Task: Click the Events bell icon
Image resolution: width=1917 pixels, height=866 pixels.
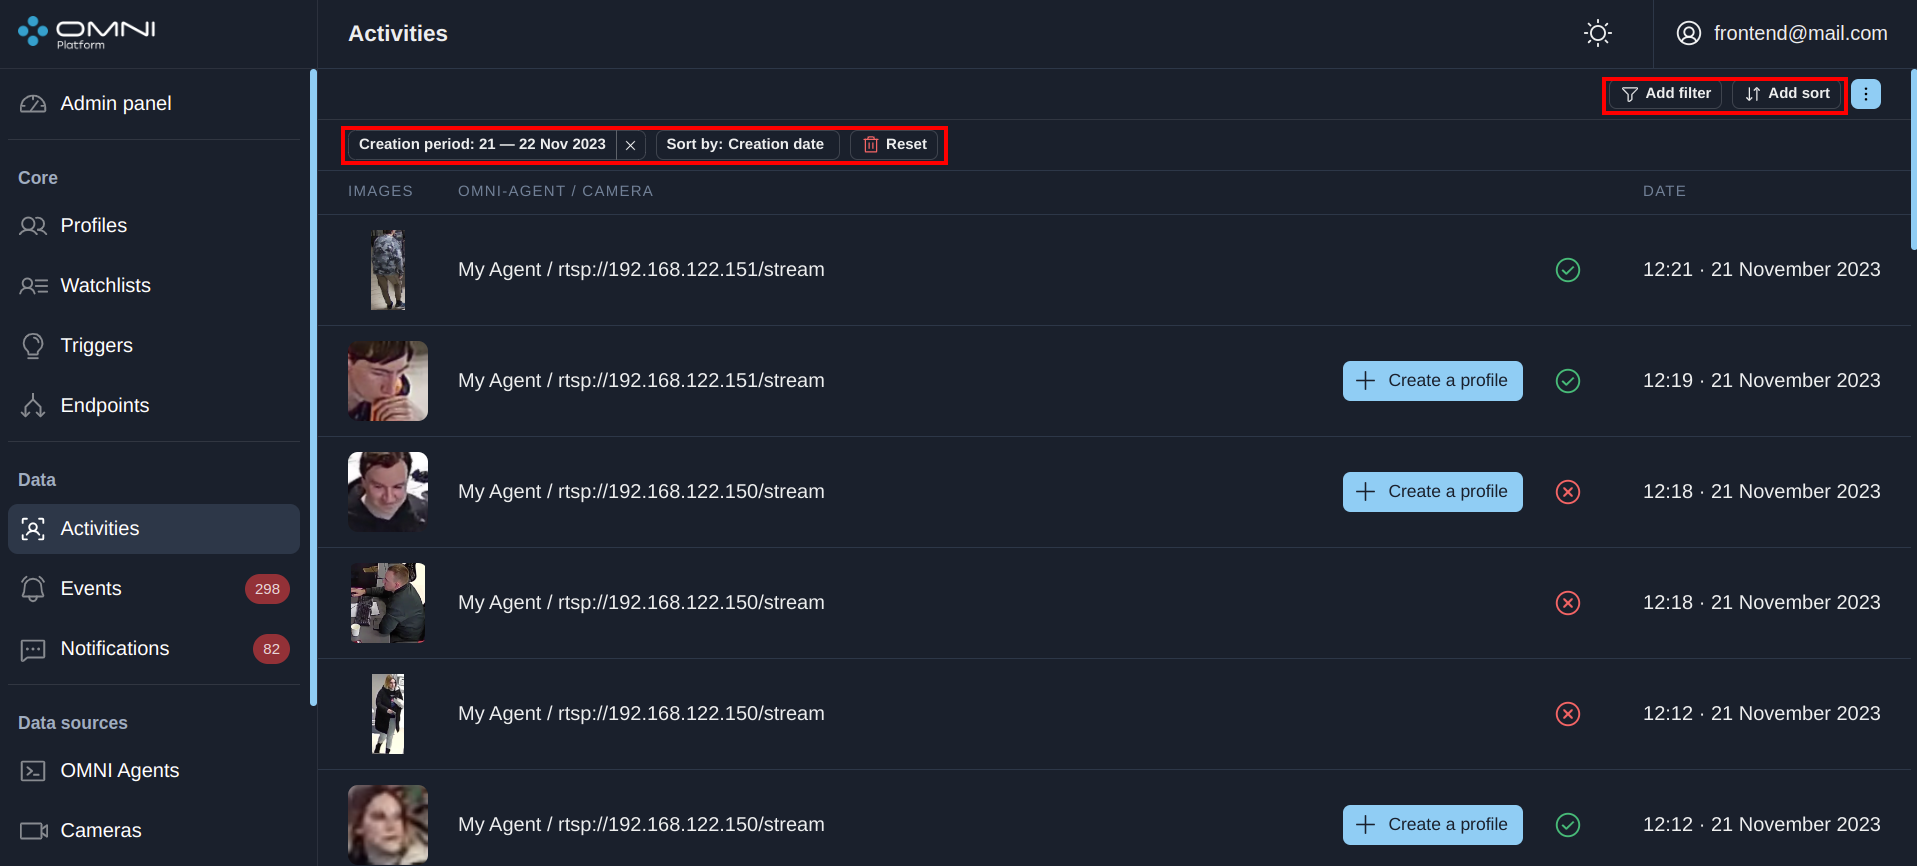Action: (33, 589)
